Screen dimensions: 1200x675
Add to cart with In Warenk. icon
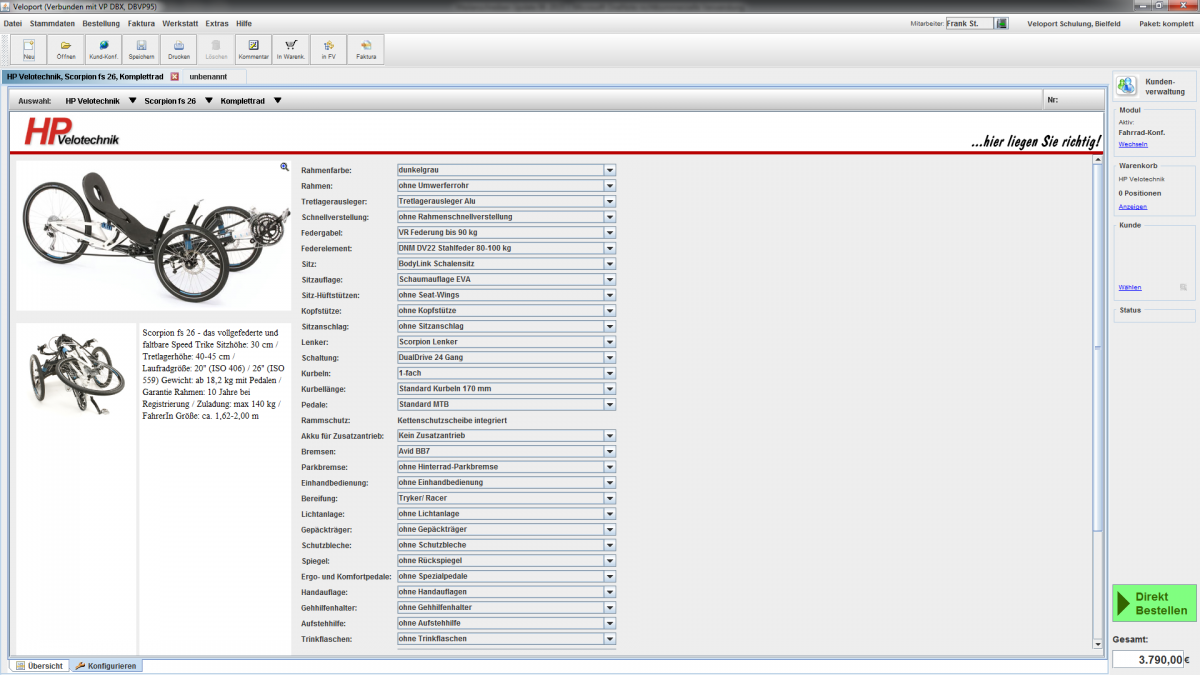click(x=290, y=49)
